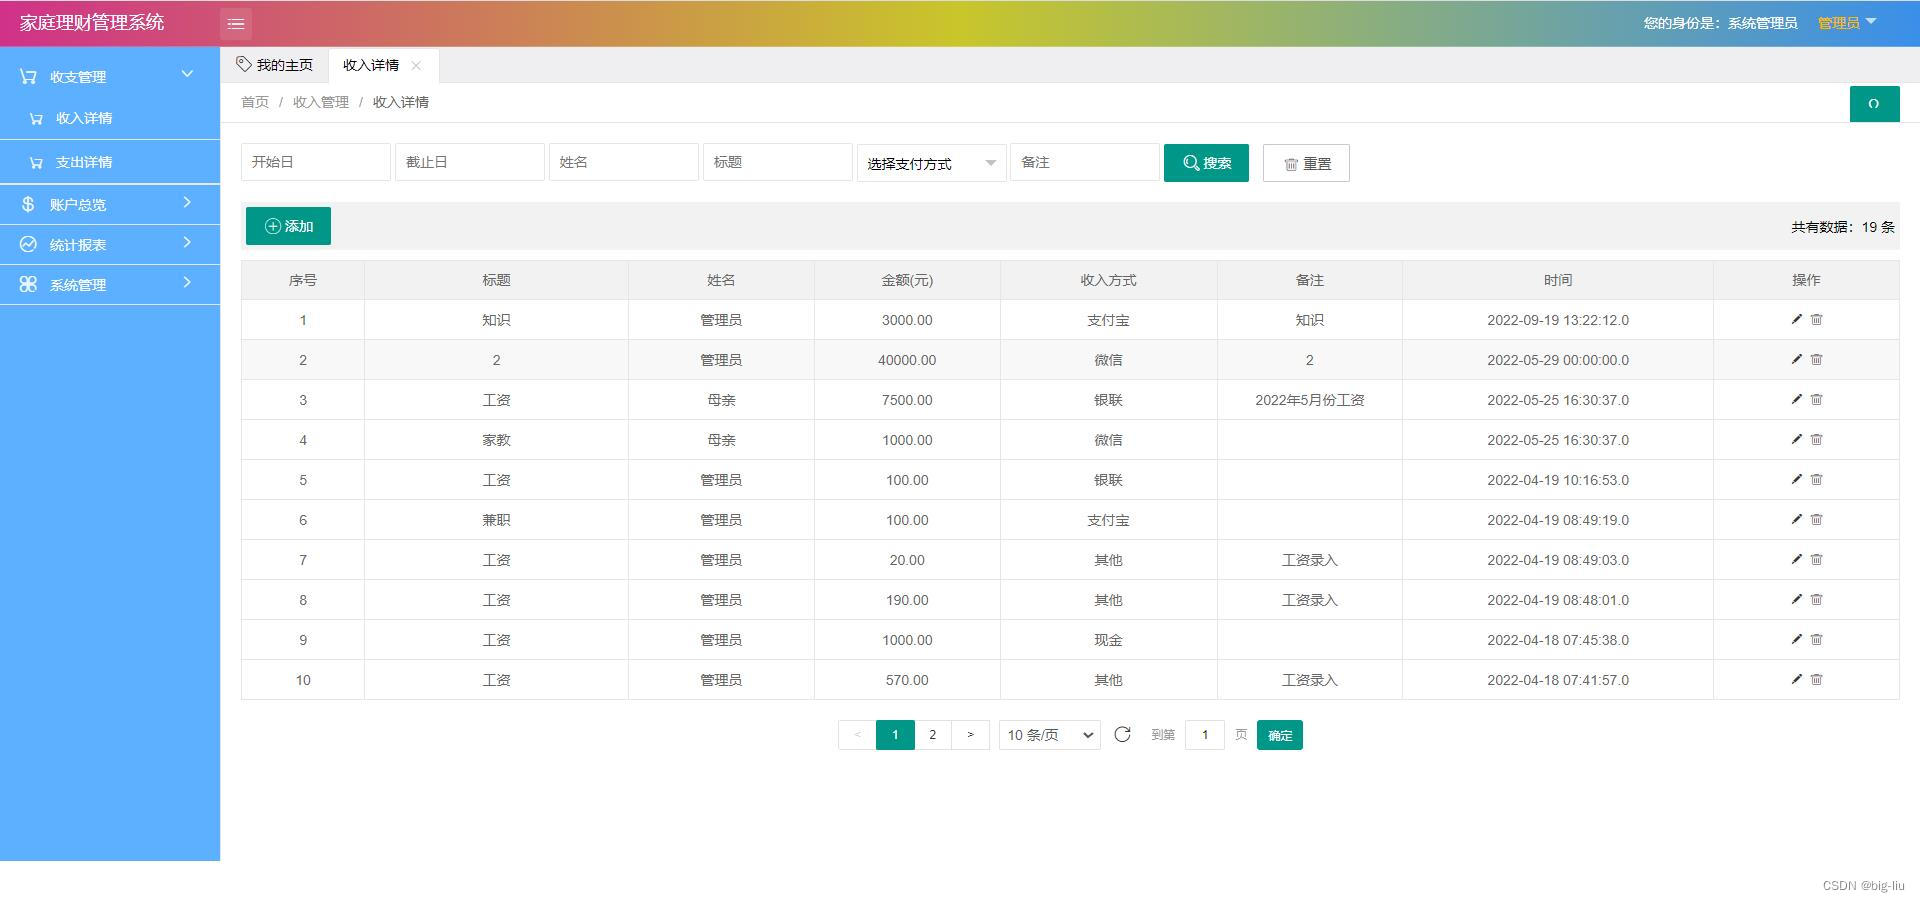The image size is (1920, 902).
Task: Delete the 兼职 income row
Action: pyautogui.click(x=1817, y=519)
